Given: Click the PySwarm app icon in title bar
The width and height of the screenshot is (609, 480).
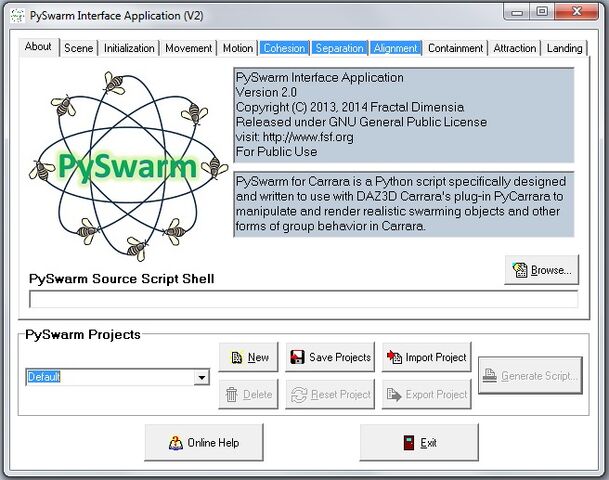Looking at the screenshot, I should coord(17,16).
